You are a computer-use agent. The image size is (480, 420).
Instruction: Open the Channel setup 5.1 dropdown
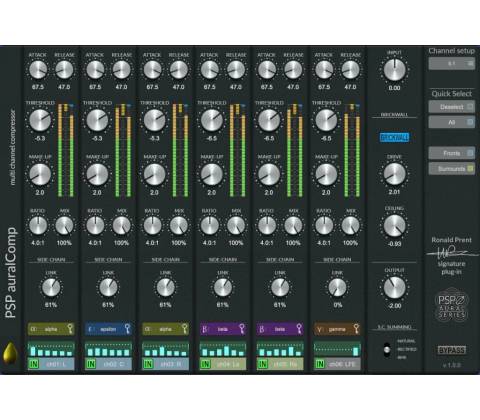[452, 63]
